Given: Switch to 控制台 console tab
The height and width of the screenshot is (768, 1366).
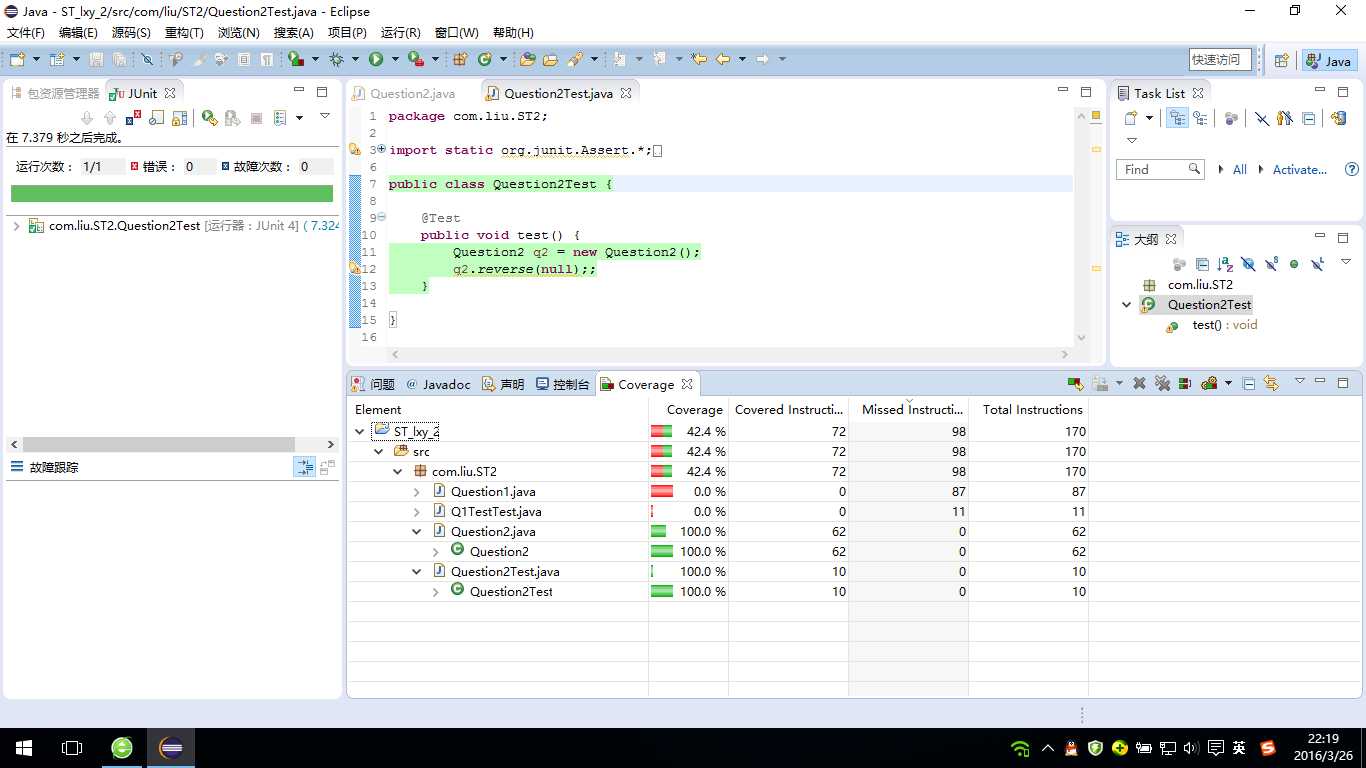Looking at the screenshot, I should click(x=562, y=384).
